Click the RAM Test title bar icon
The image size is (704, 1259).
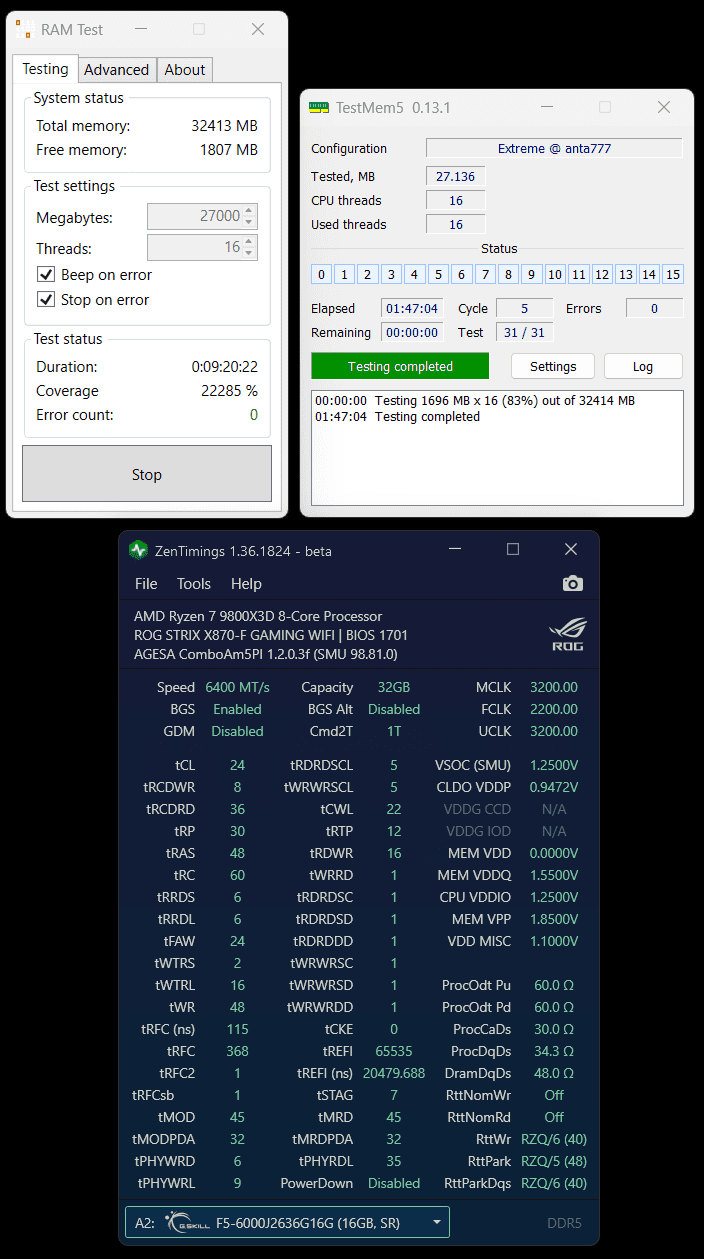point(25,29)
